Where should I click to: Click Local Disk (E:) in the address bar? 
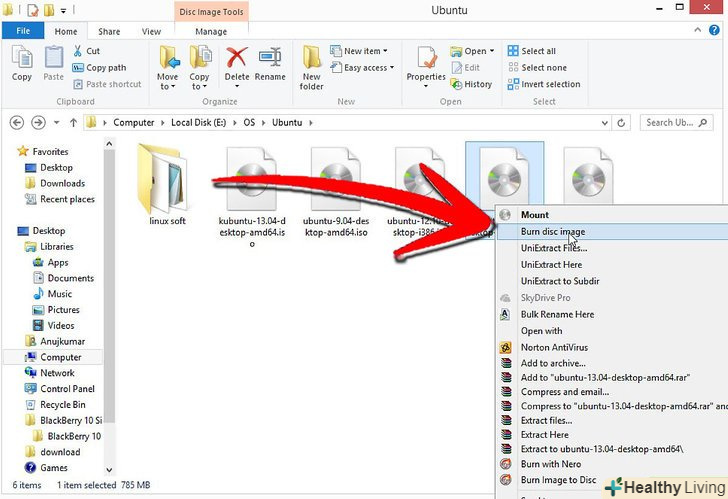coord(199,123)
